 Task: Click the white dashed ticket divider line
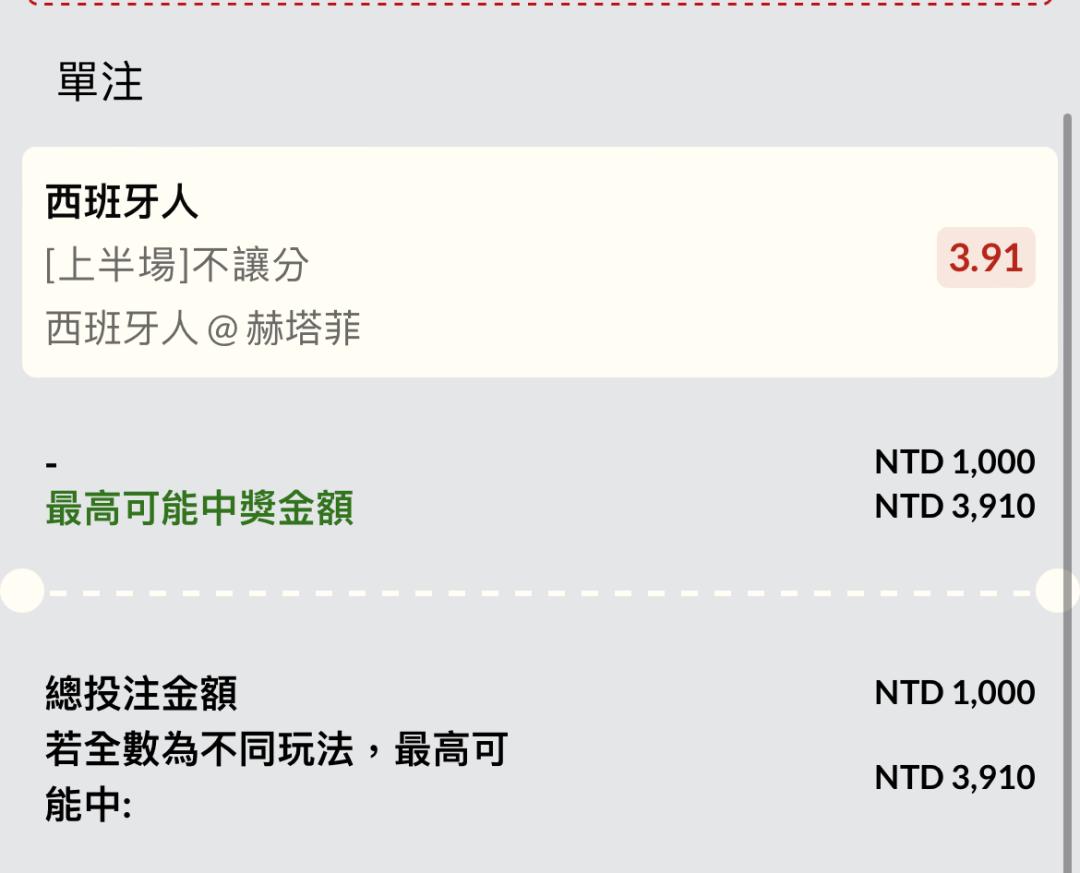pyautogui.click(x=540, y=591)
